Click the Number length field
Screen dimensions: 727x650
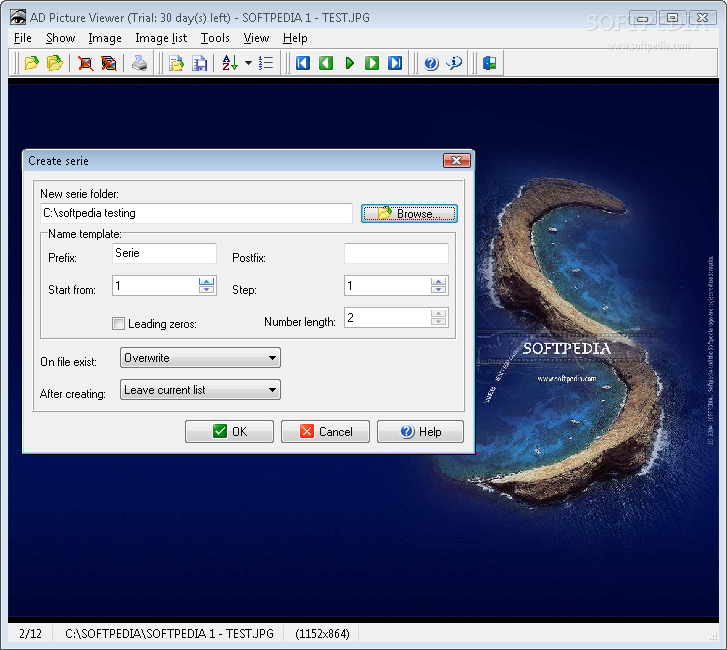pos(387,318)
